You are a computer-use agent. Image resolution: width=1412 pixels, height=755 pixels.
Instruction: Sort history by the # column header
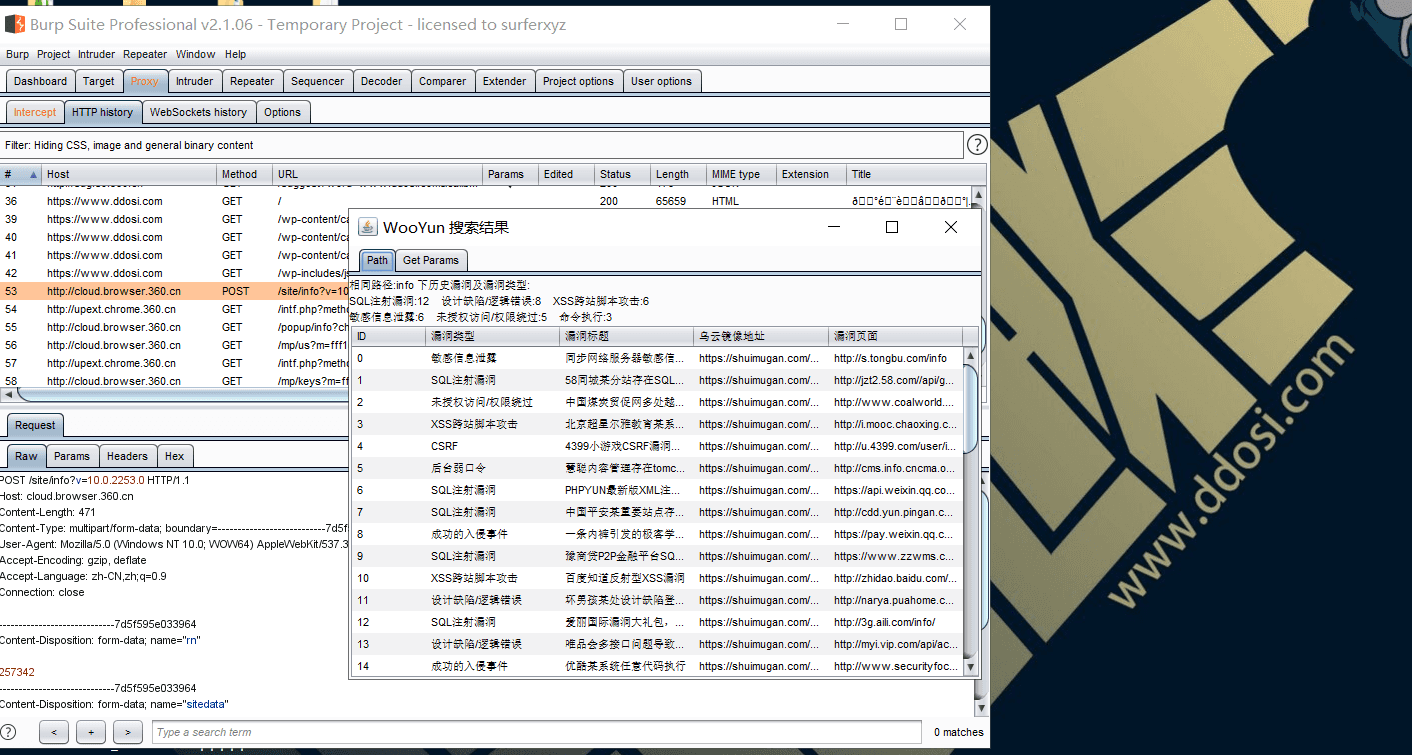[x=21, y=174]
